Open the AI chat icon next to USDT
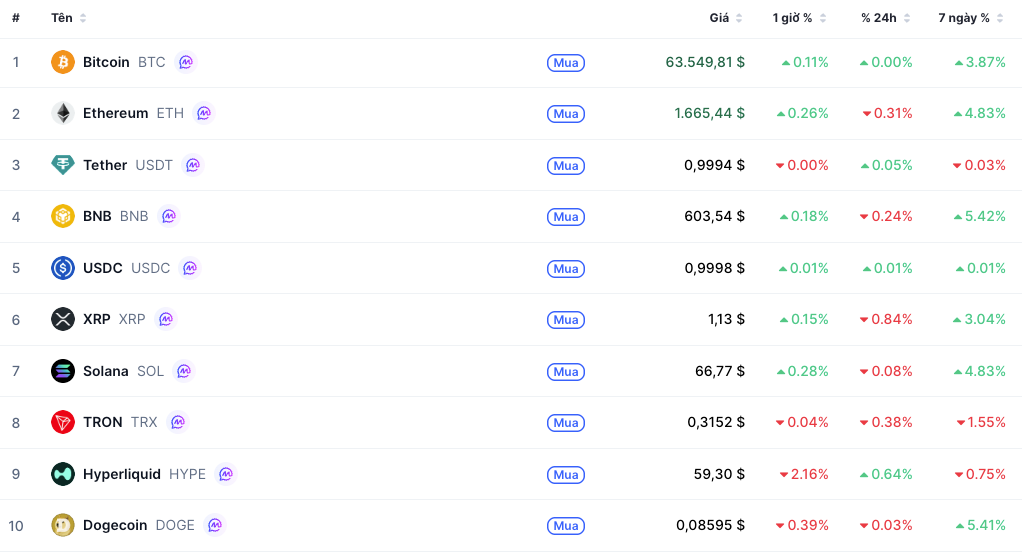The height and width of the screenshot is (558, 1022). pos(193,165)
